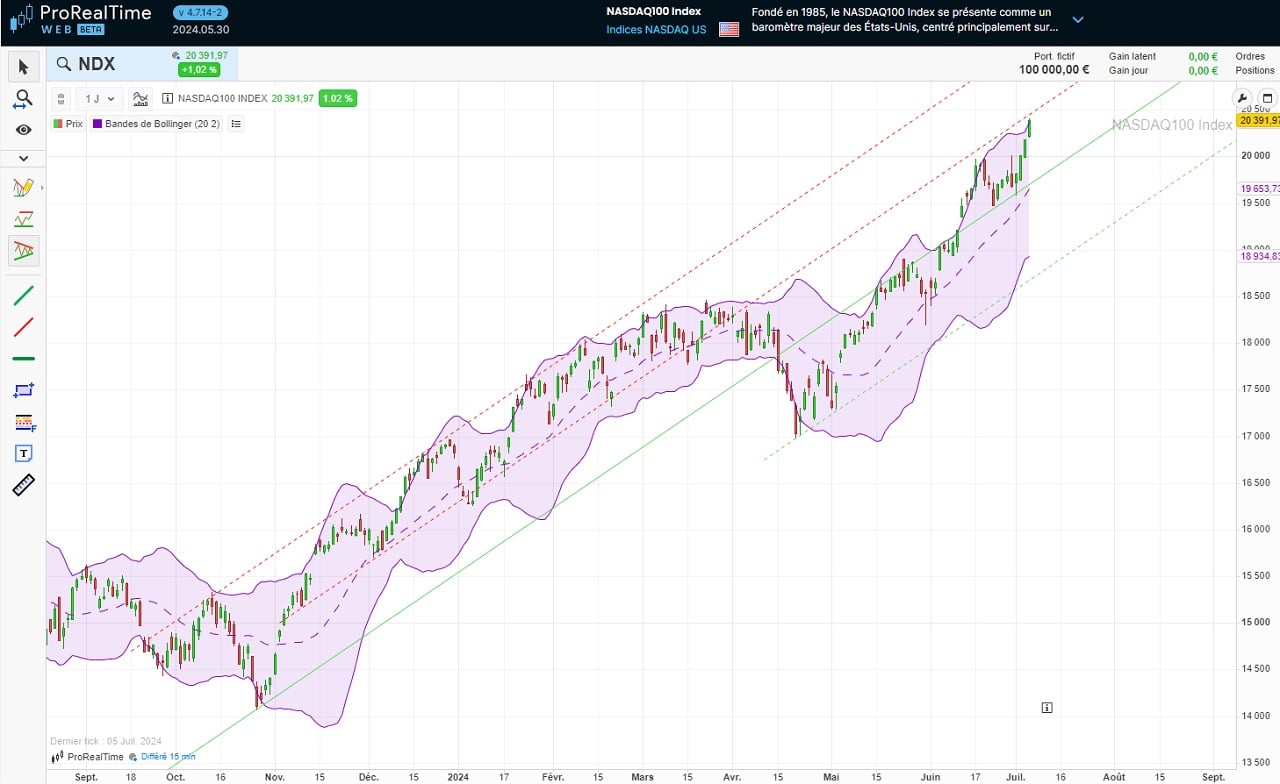Click the instrument info icon
The width and height of the screenshot is (1280, 784).
[168, 98]
